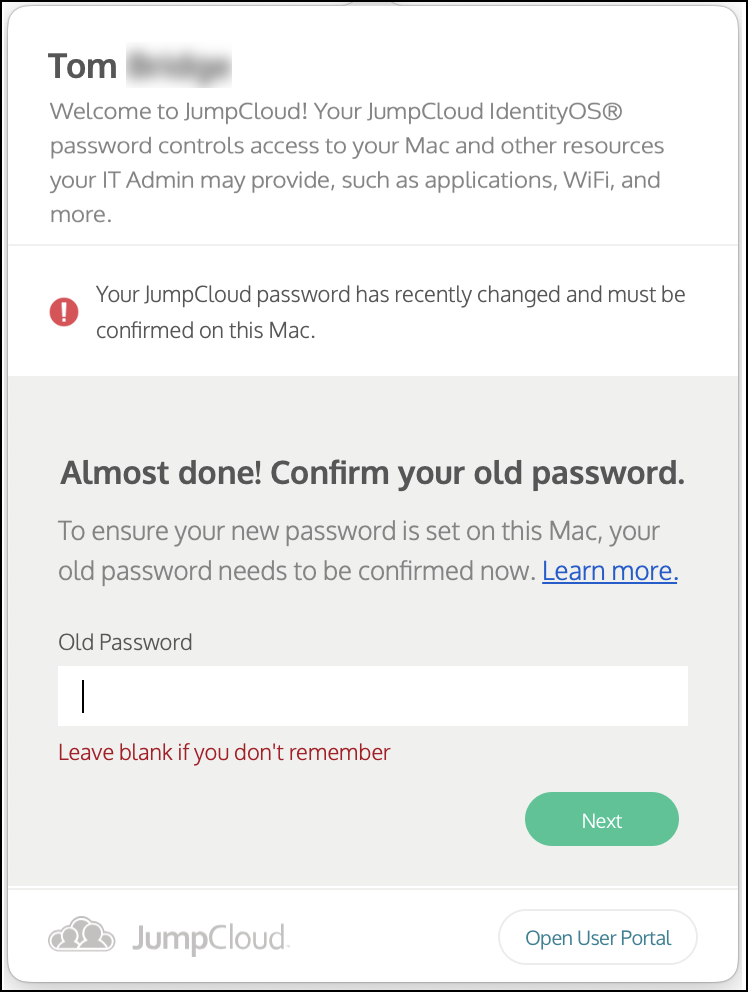
Task: Click the Old Password field label
Action: click(125, 642)
